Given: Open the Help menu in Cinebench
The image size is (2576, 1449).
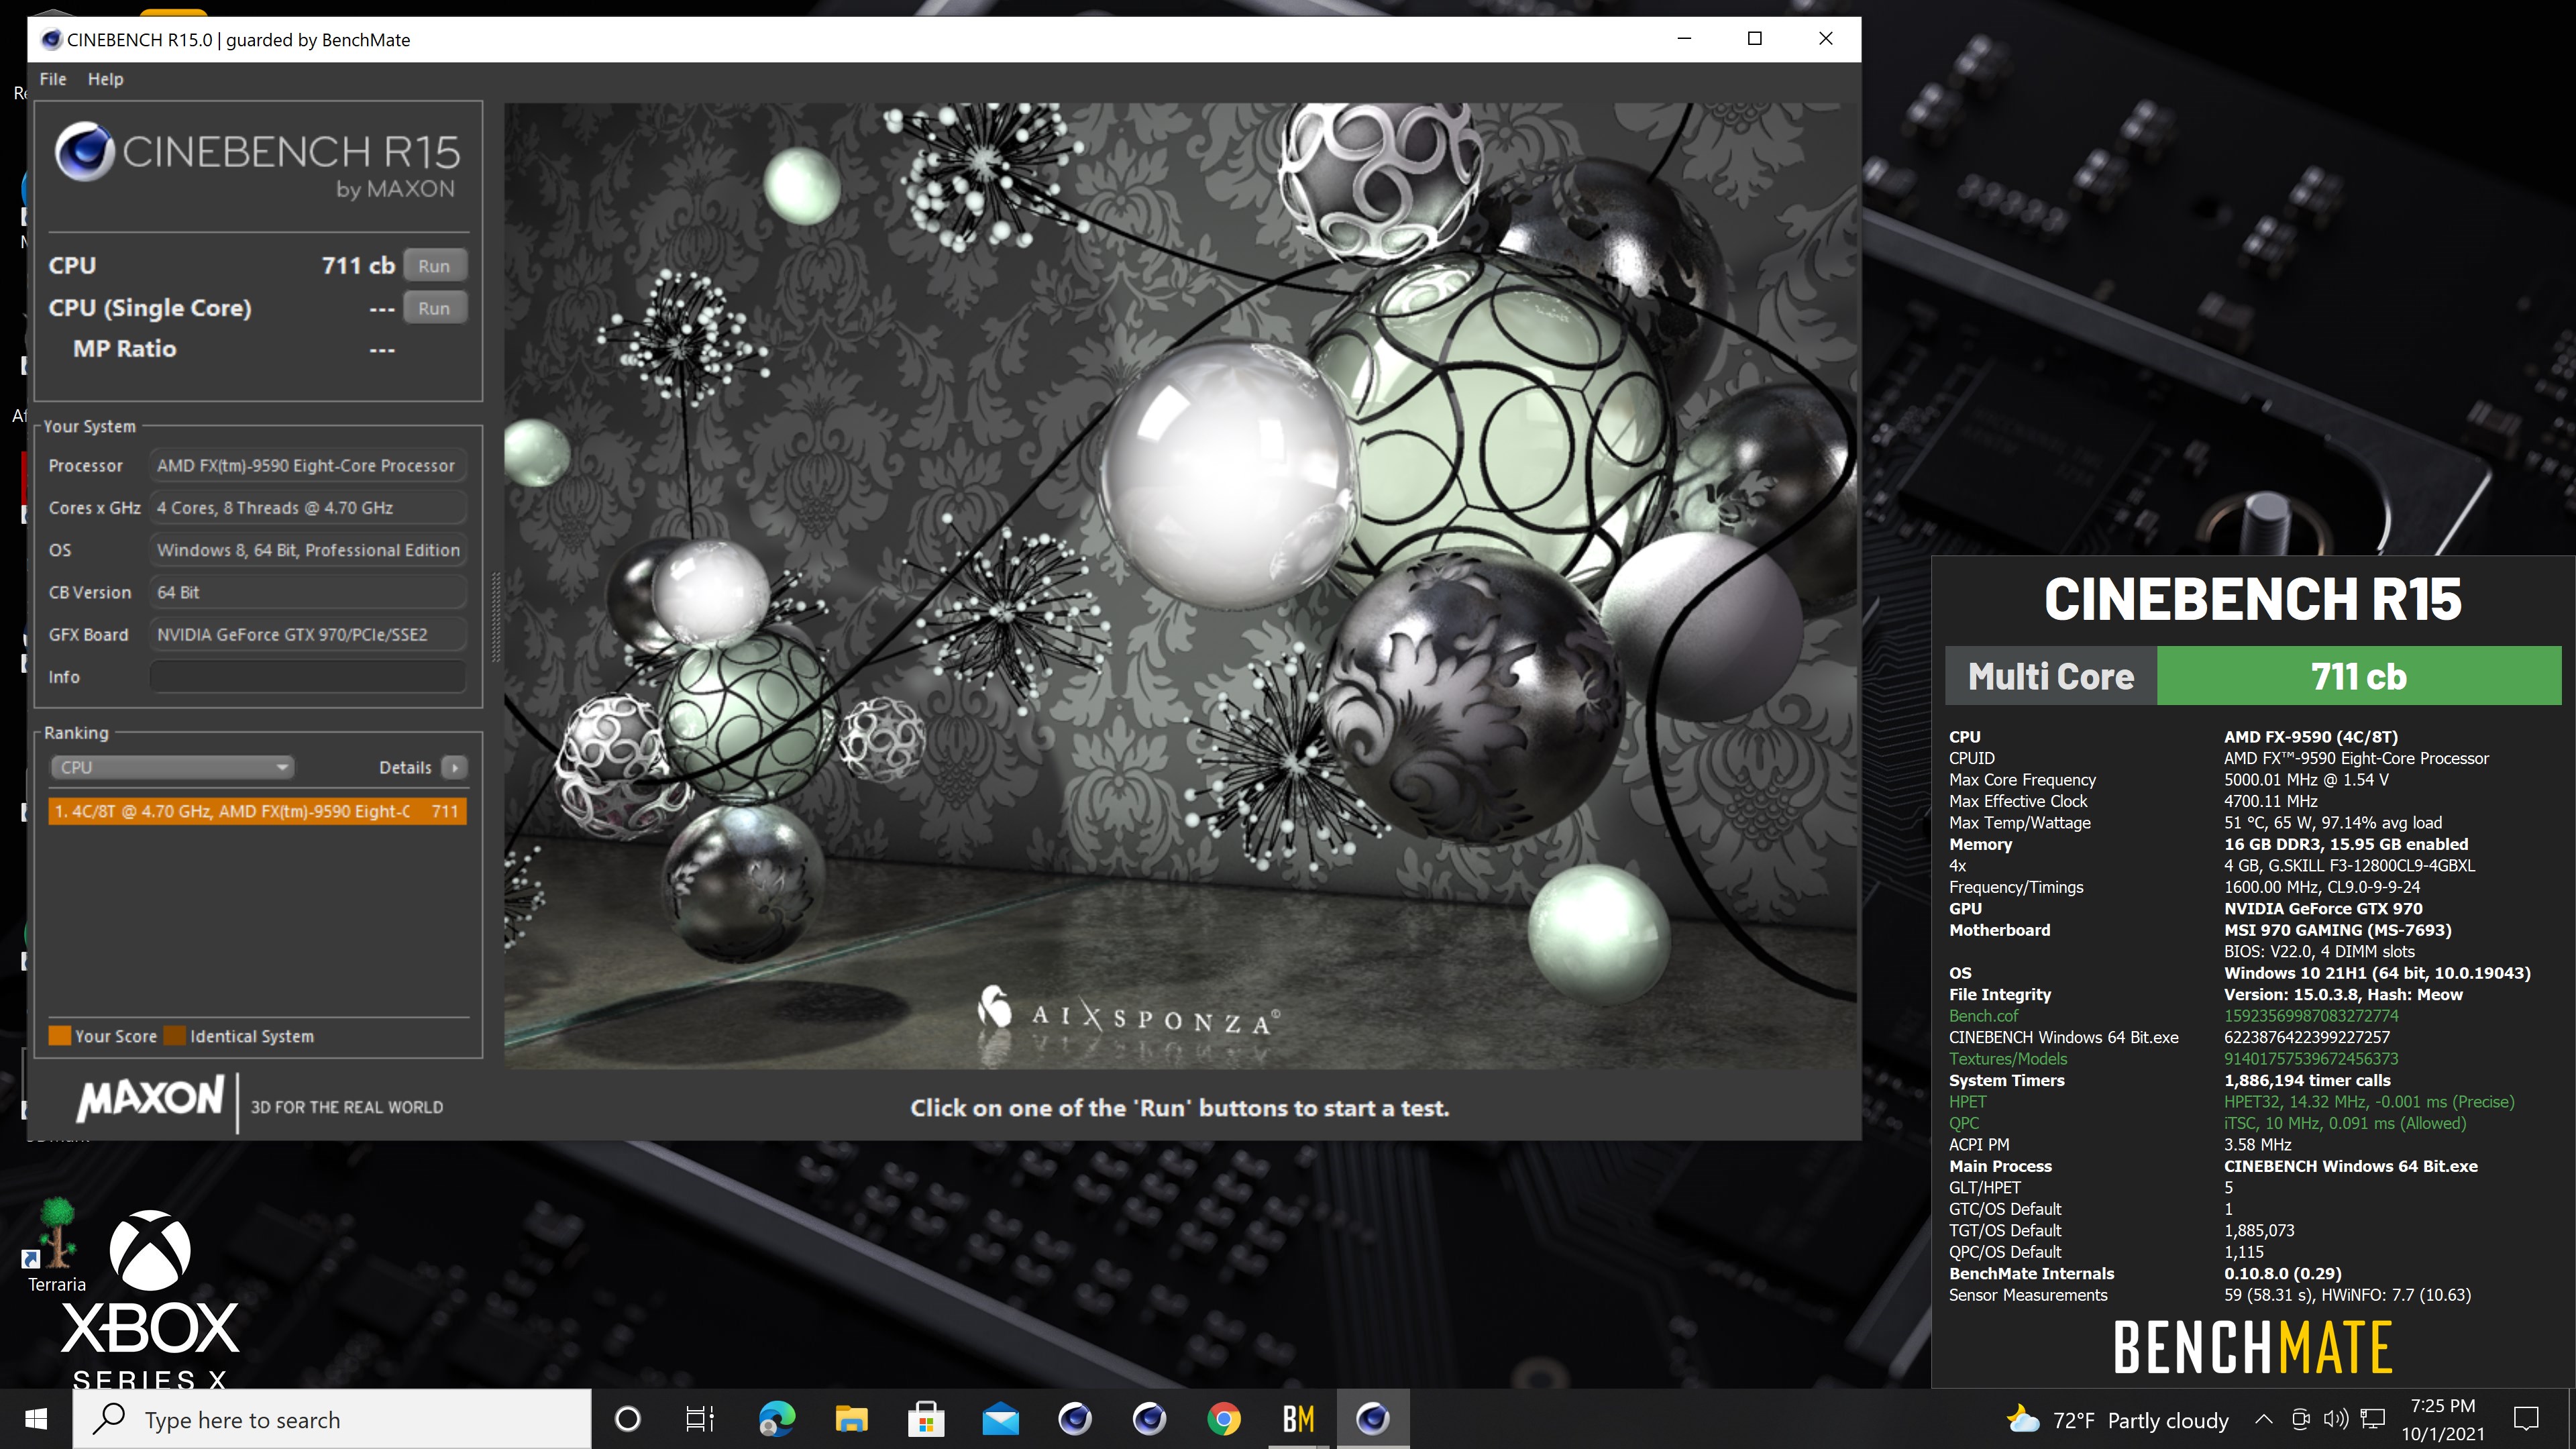Looking at the screenshot, I should click(105, 79).
